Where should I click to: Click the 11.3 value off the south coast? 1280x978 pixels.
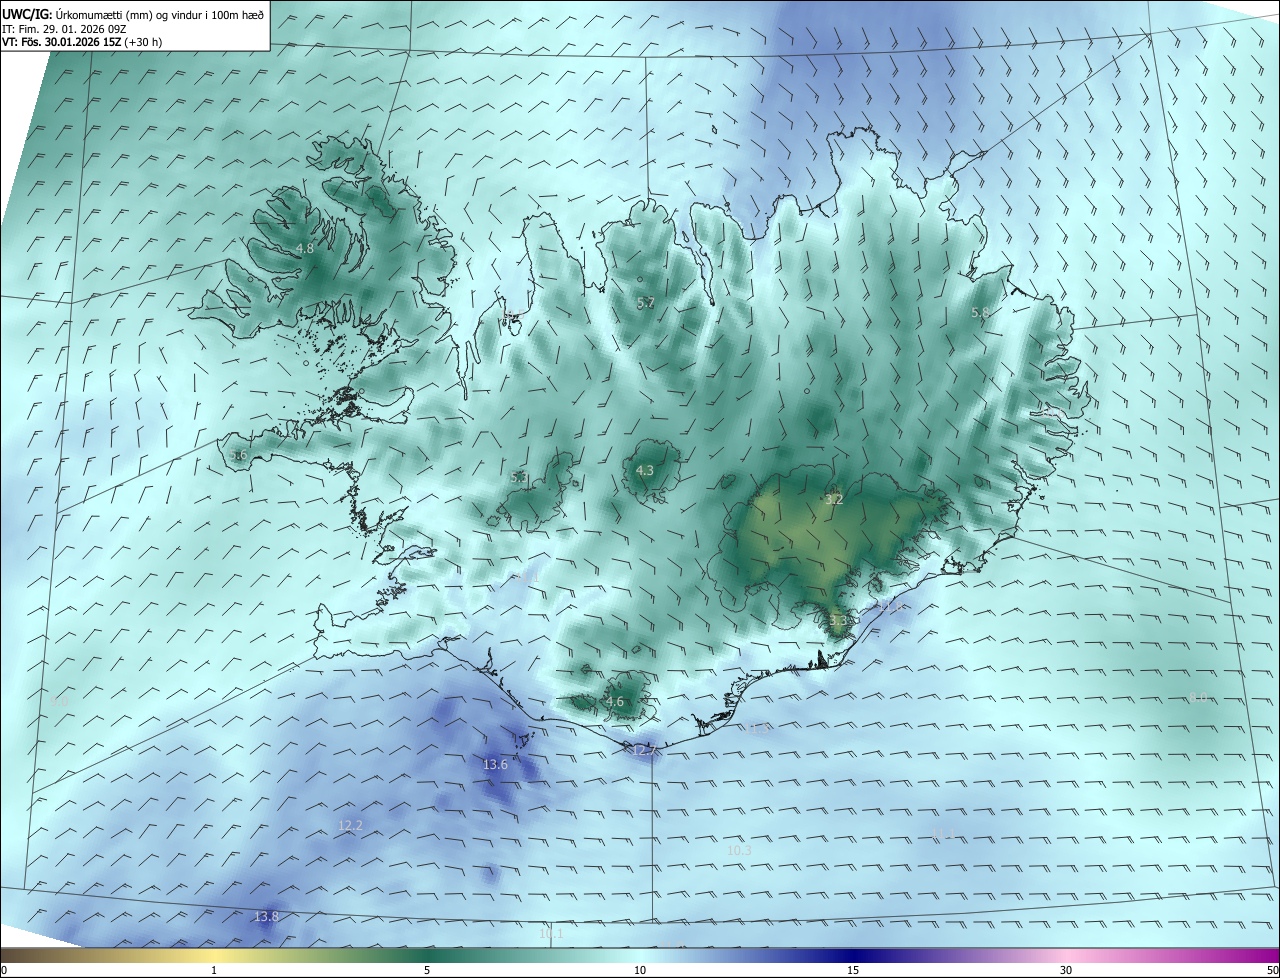coord(758,728)
